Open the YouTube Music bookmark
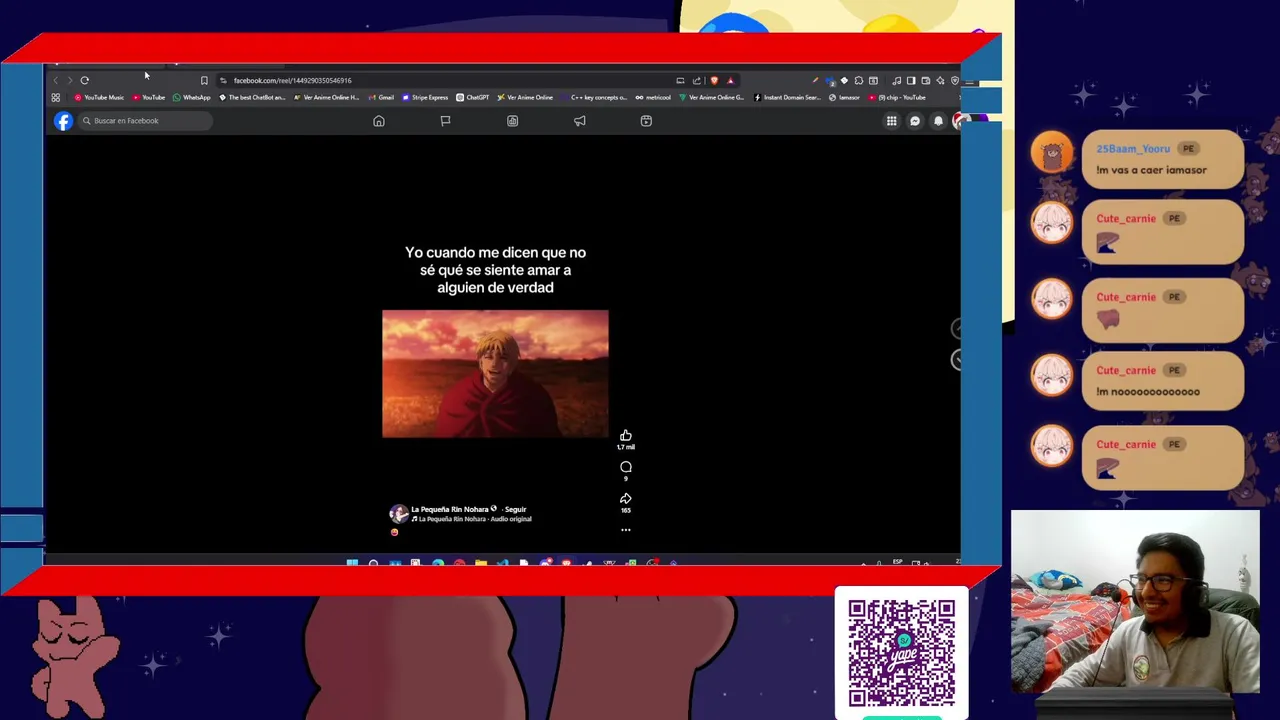Image resolution: width=1280 pixels, height=720 pixels. click(x=99, y=97)
